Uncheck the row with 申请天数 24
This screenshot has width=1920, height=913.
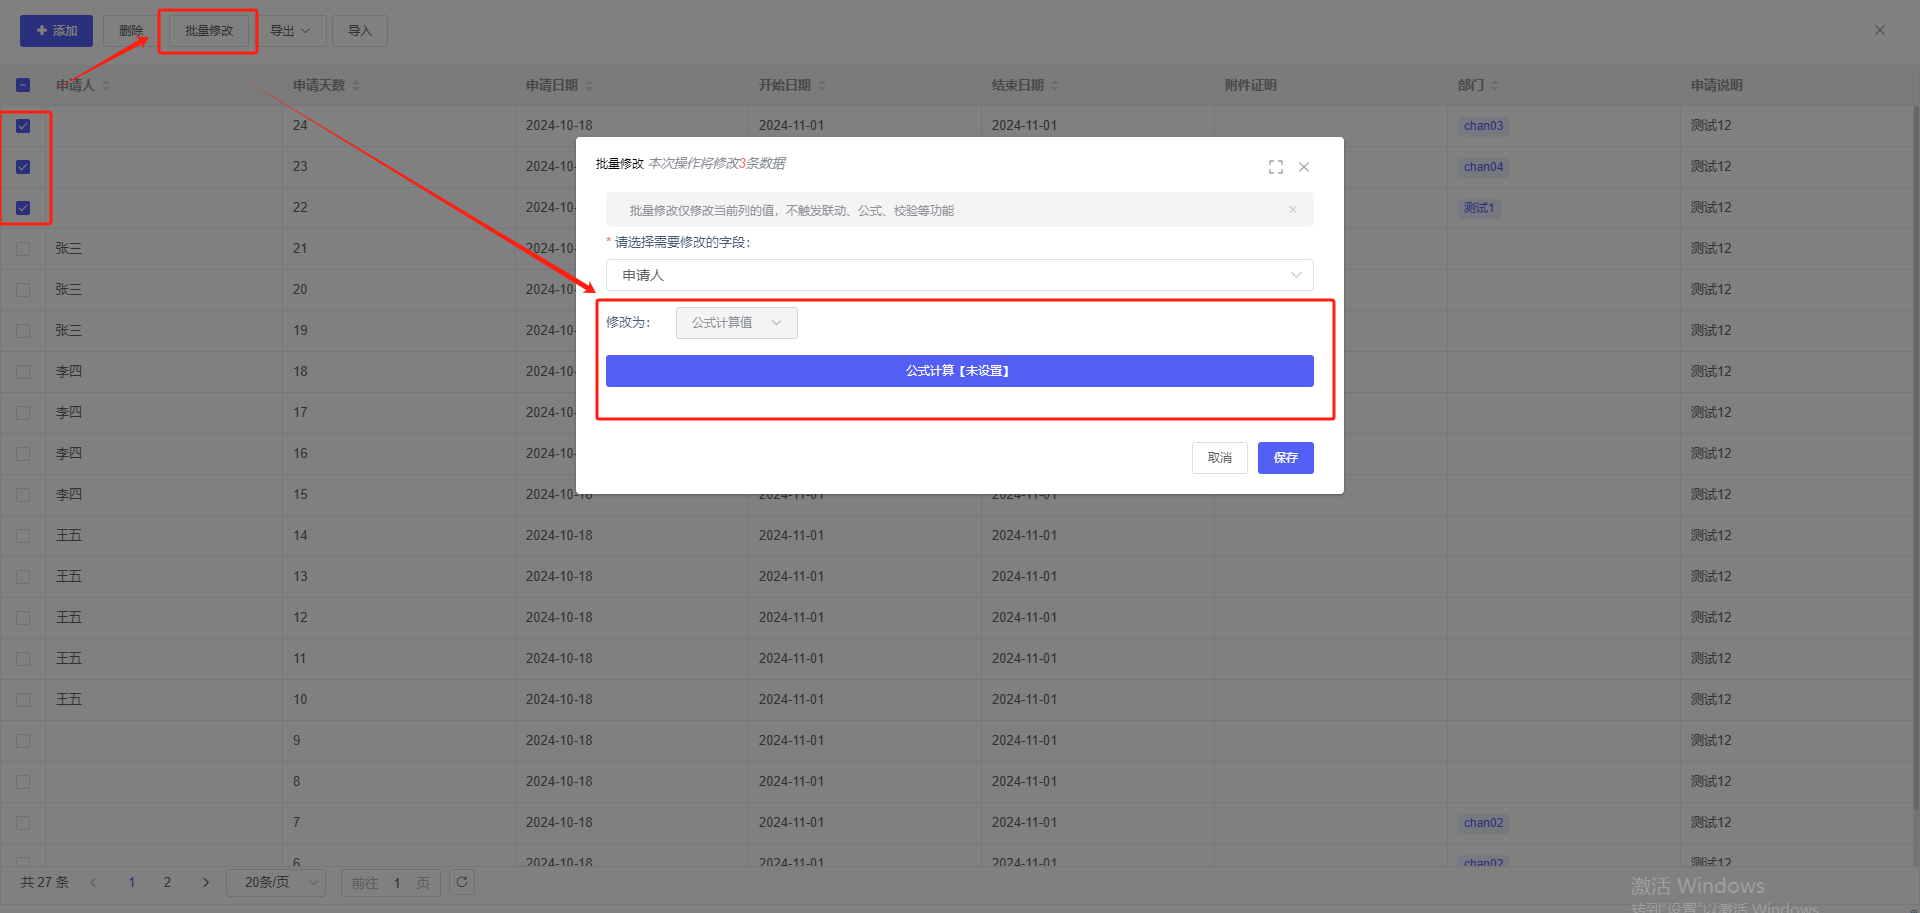(23, 126)
